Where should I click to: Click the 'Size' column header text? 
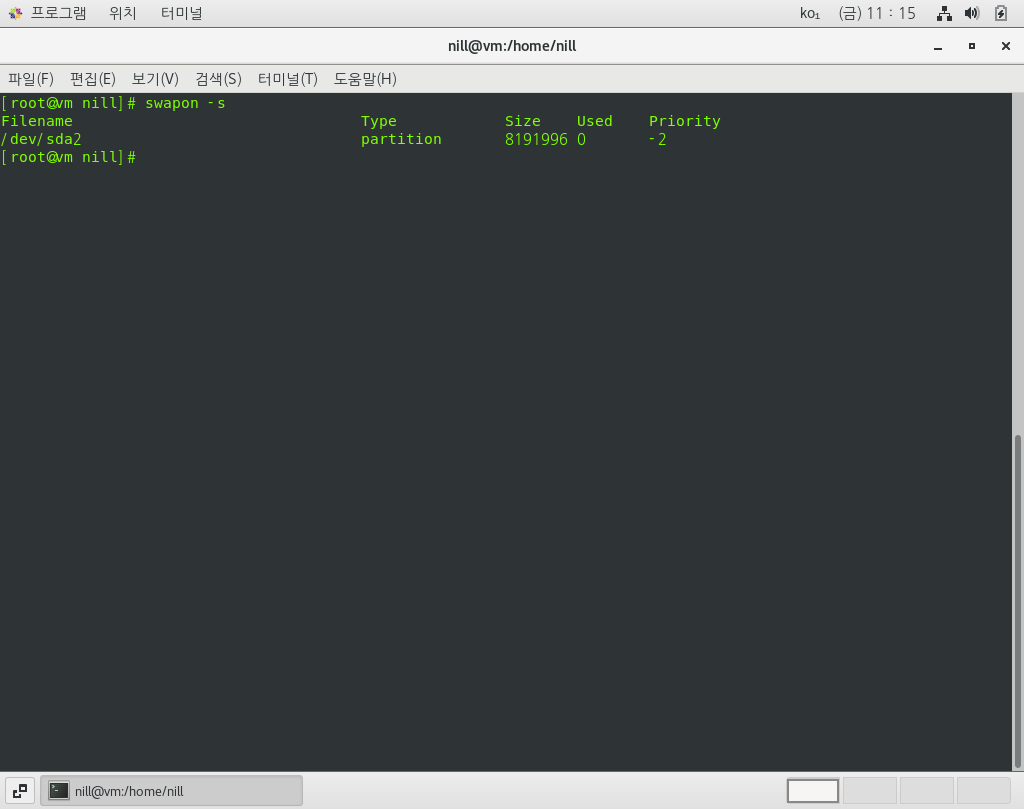(522, 121)
